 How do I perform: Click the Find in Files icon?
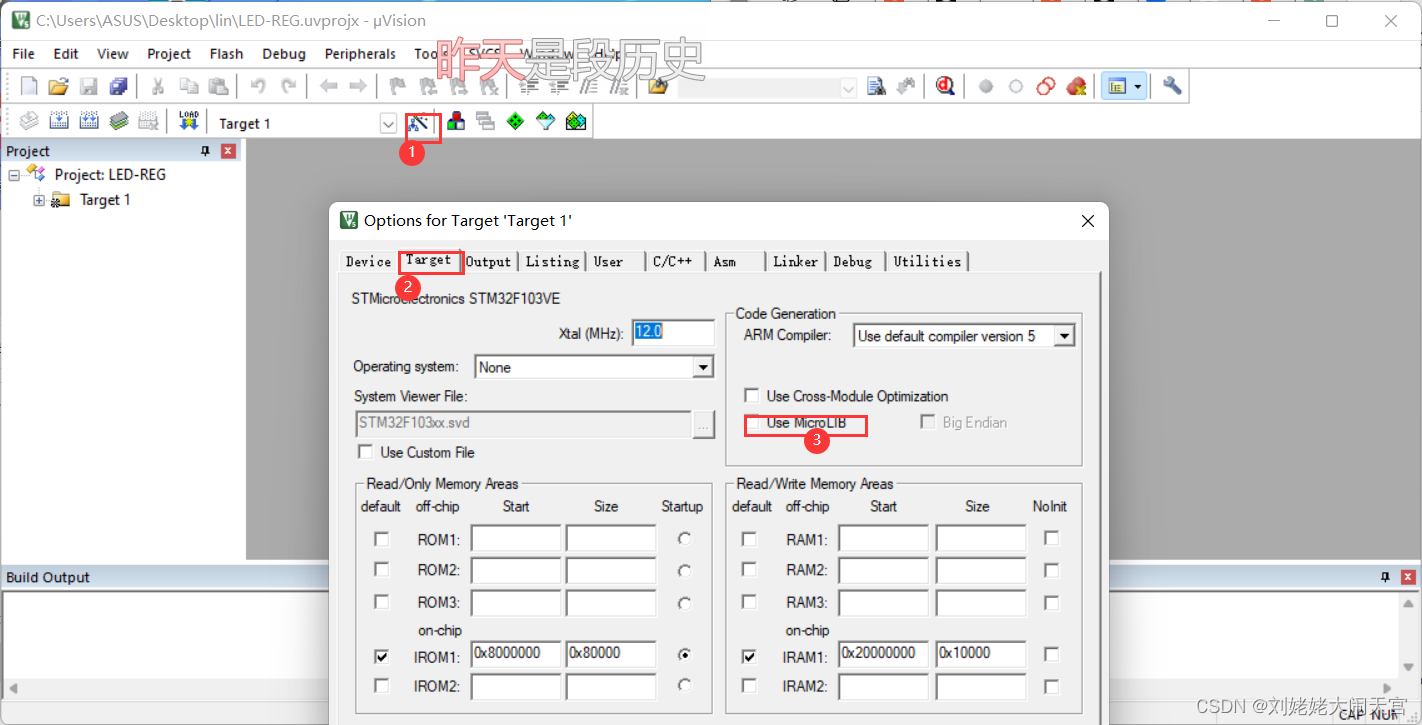tap(657, 87)
